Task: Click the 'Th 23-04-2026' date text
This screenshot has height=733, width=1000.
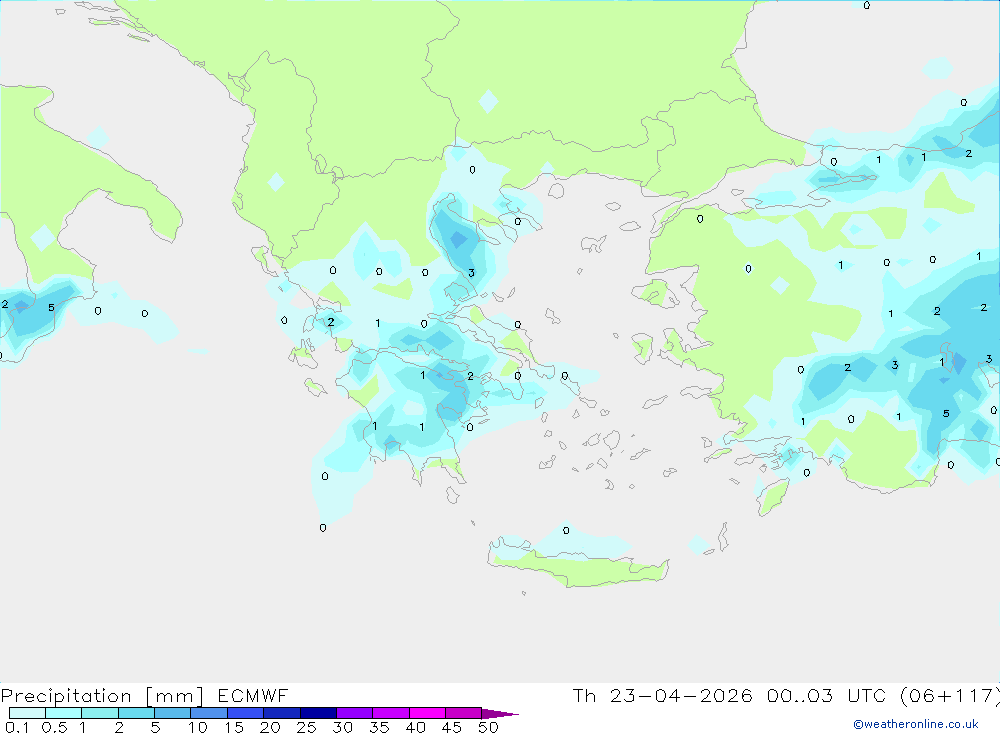Action: pyautogui.click(x=663, y=696)
